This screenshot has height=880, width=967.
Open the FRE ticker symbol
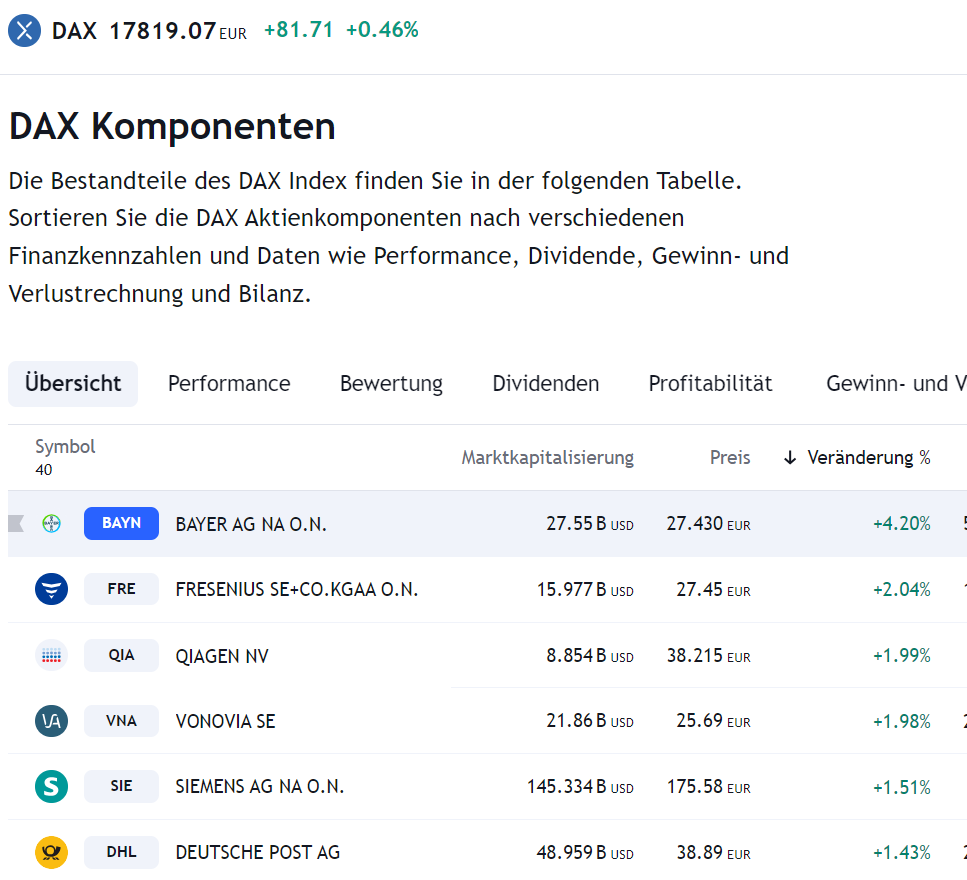121,589
